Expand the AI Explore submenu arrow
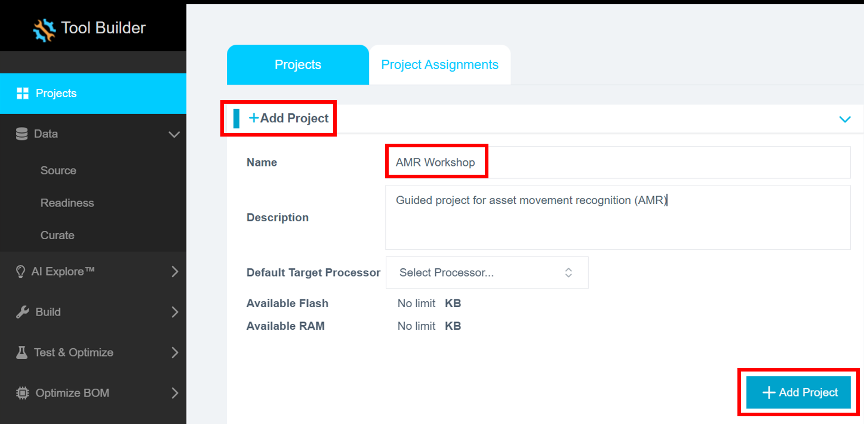Viewport: 864px width, 424px height. click(174, 271)
